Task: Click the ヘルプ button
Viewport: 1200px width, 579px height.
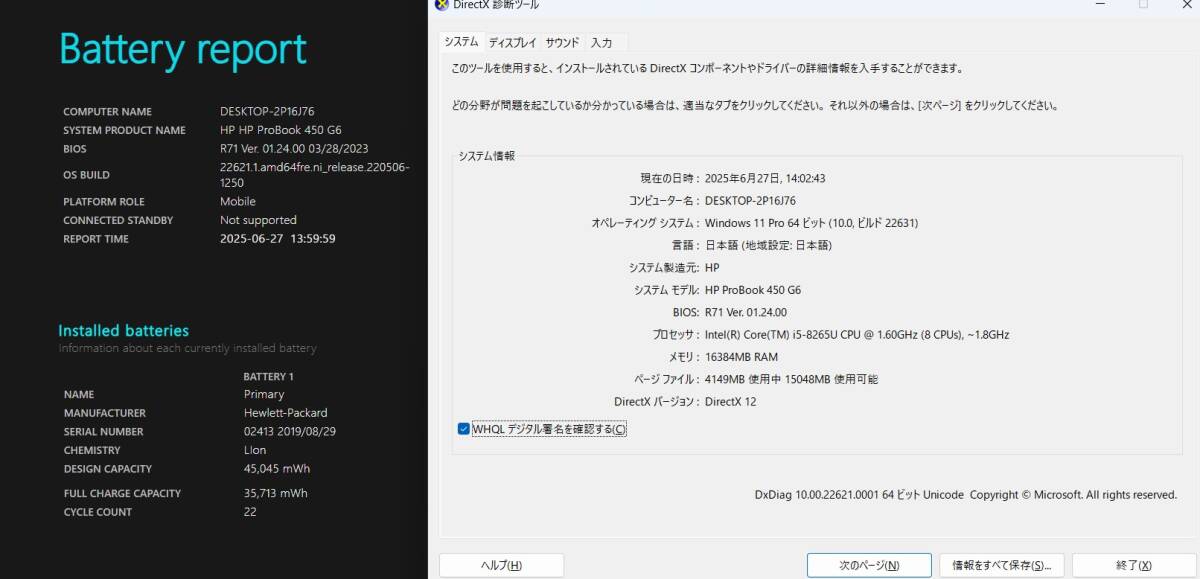Action: coord(500,565)
